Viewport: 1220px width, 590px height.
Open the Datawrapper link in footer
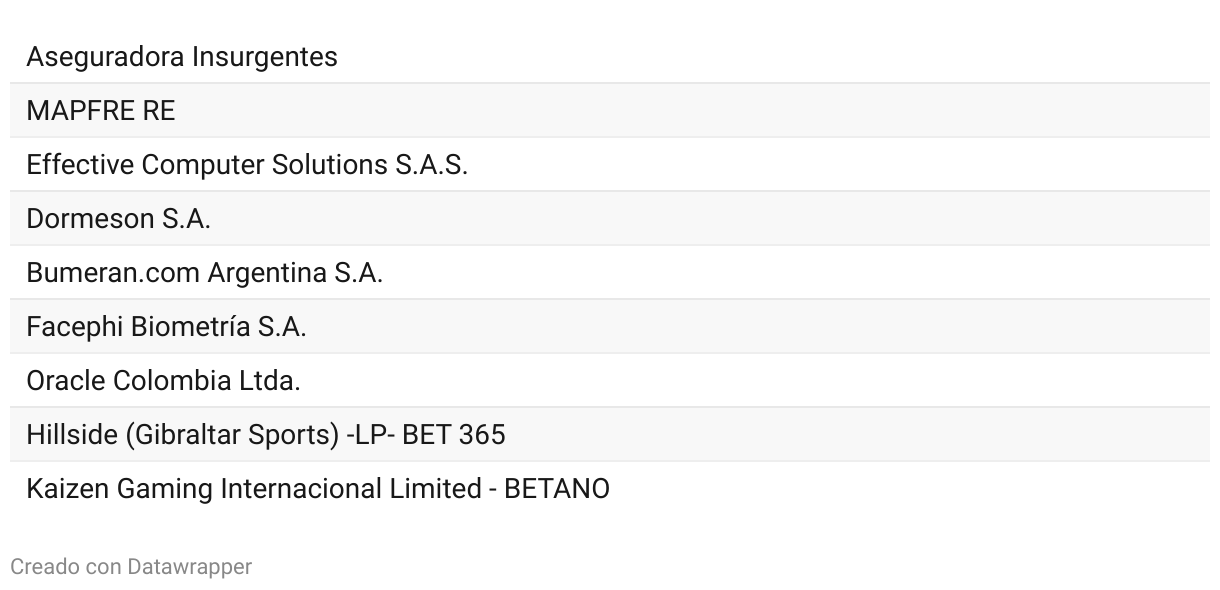click(189, 567)
